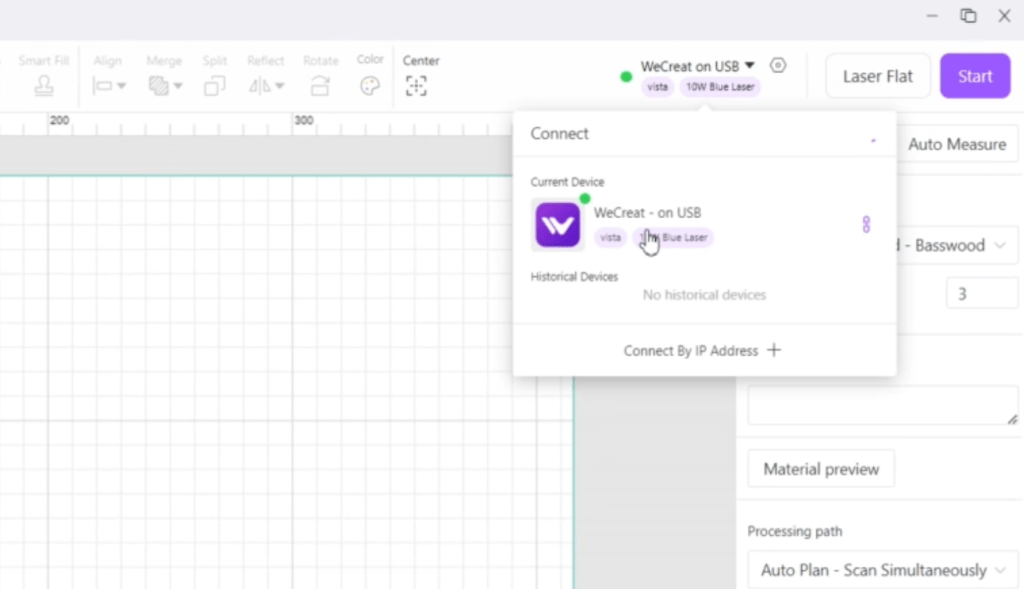This screenshot has width=1024, height=589.
Task: Click the Center alignment icon
Action: [x=416, y=86]
